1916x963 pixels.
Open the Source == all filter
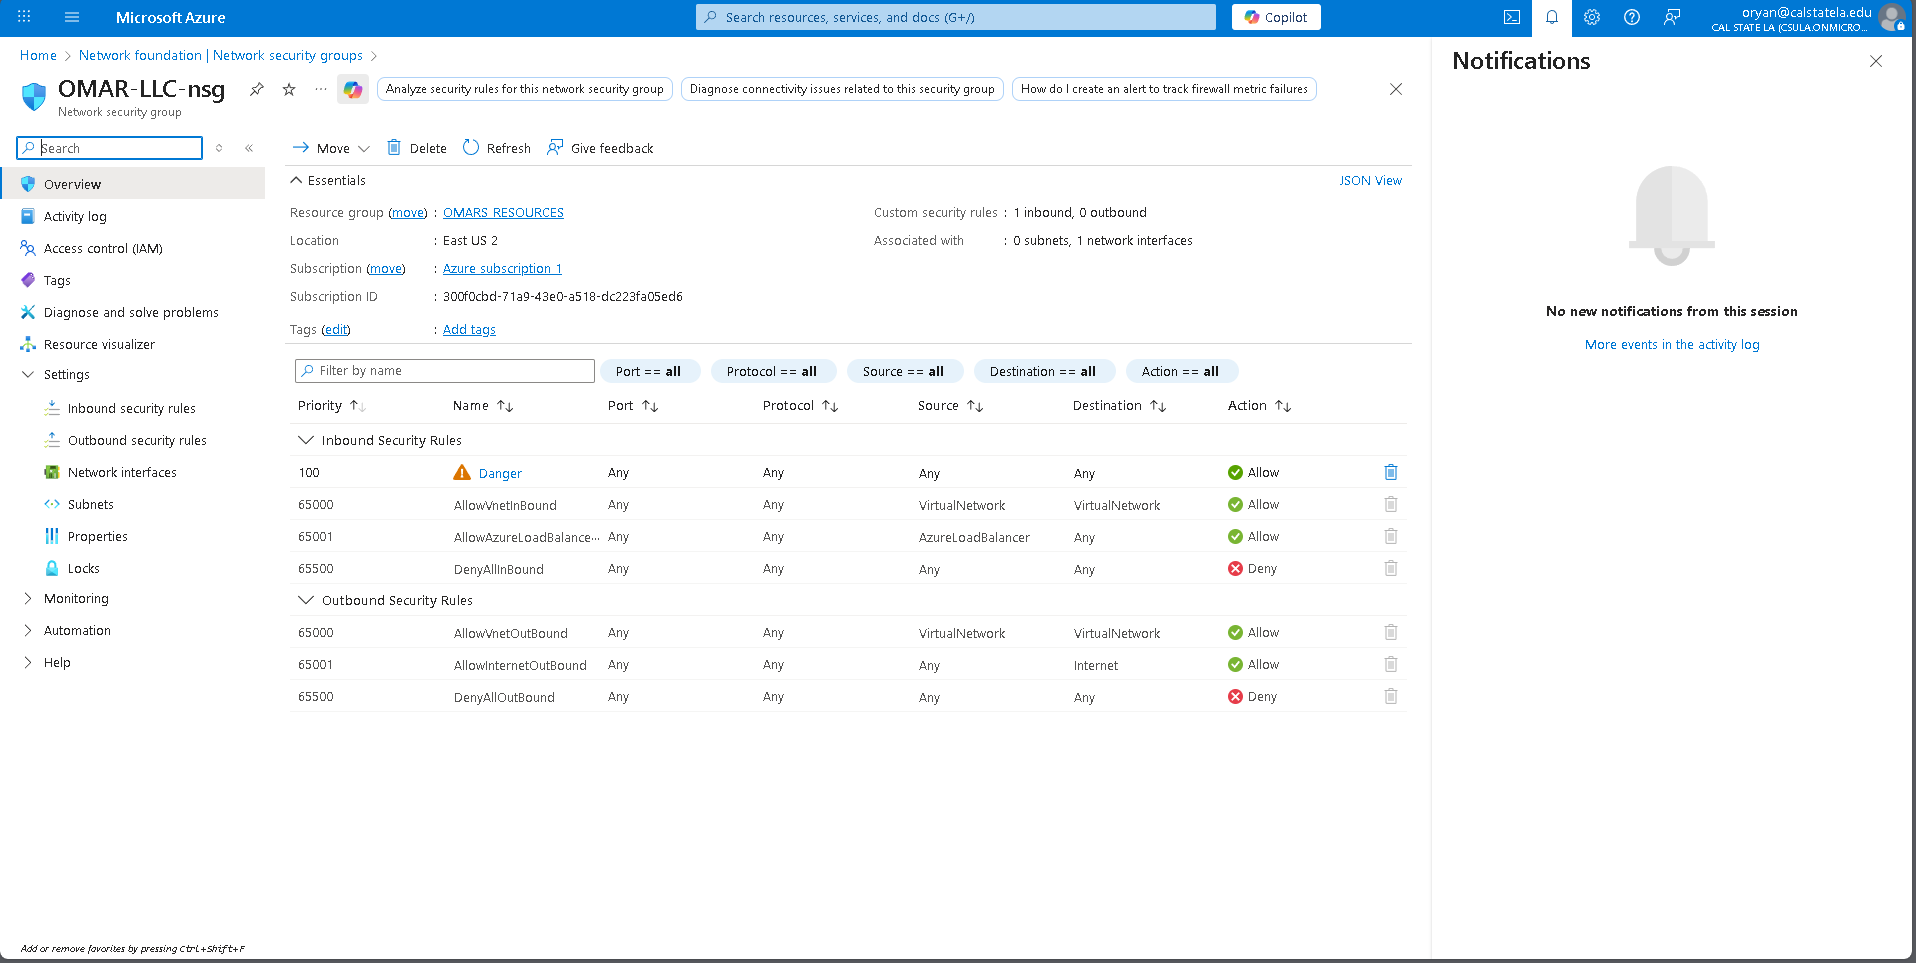point(903,371)
